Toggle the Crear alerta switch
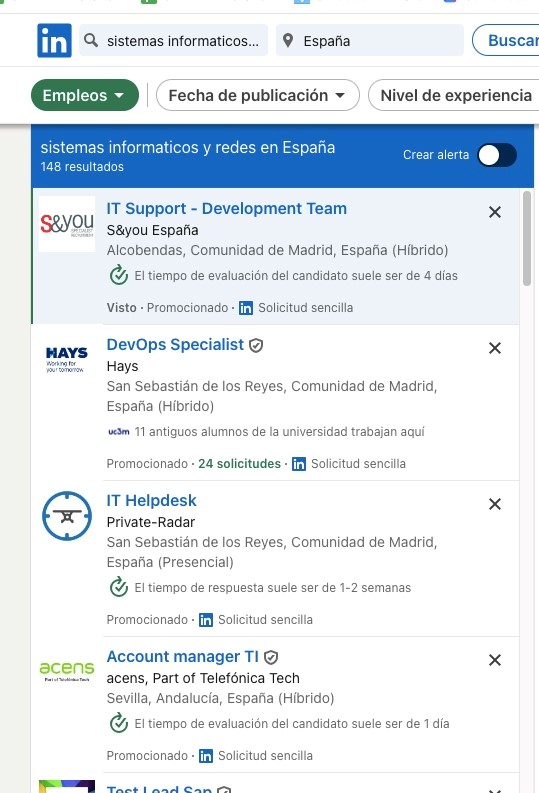Viewport: 539px width, 793px height. pos(497,155)
